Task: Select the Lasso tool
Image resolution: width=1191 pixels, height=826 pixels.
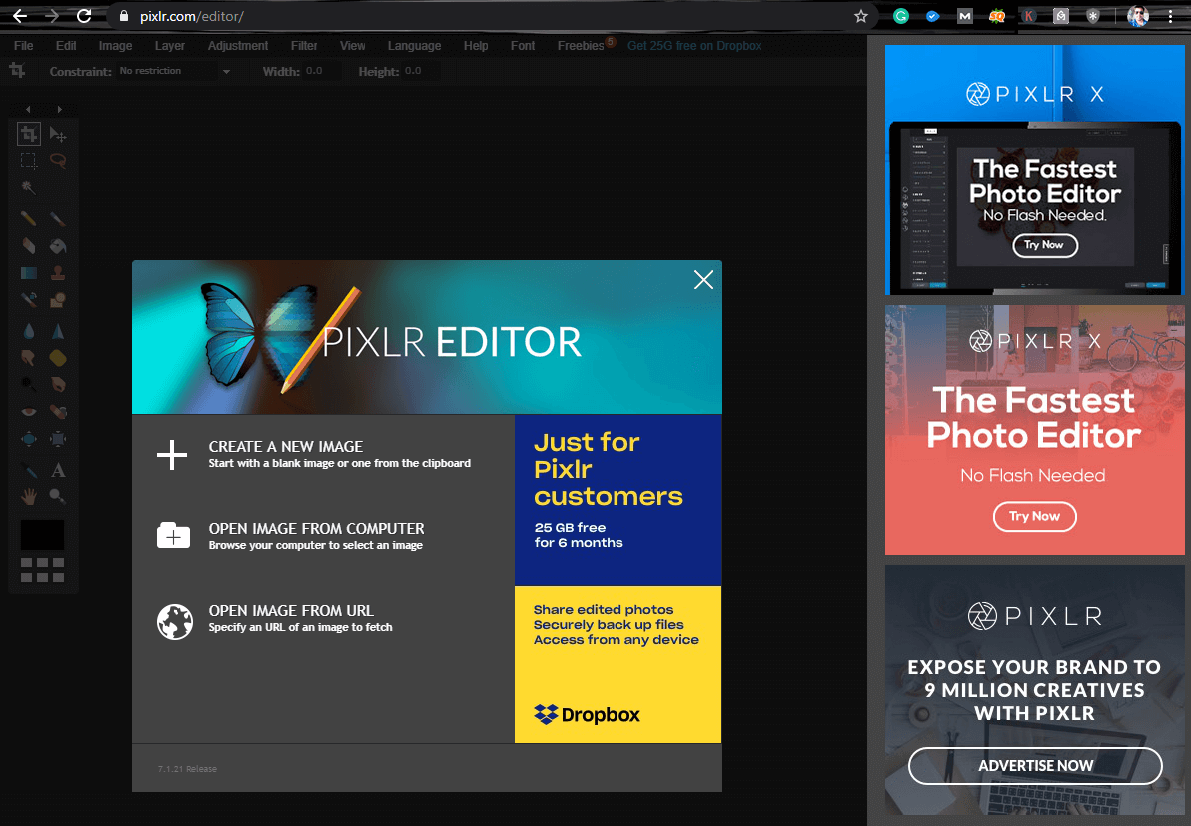Action: pyautogui.click(x=57, y=160)
